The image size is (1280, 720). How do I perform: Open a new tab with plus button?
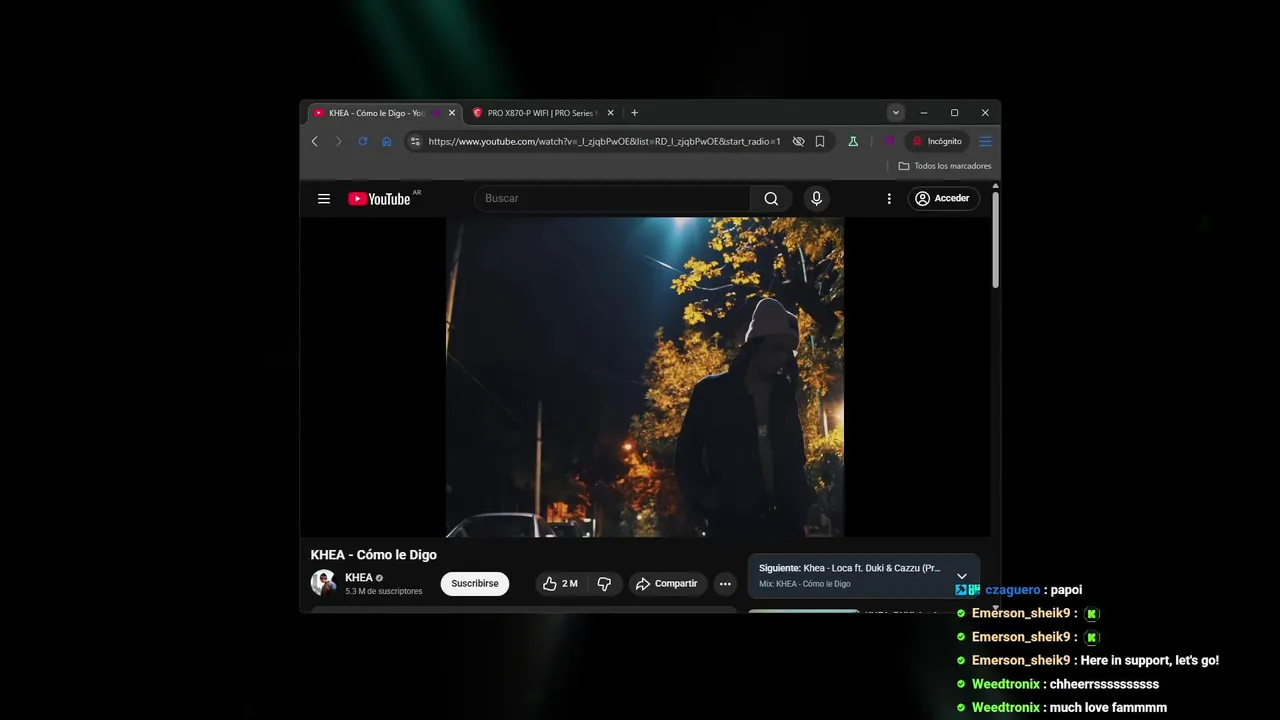click(634, 113)
